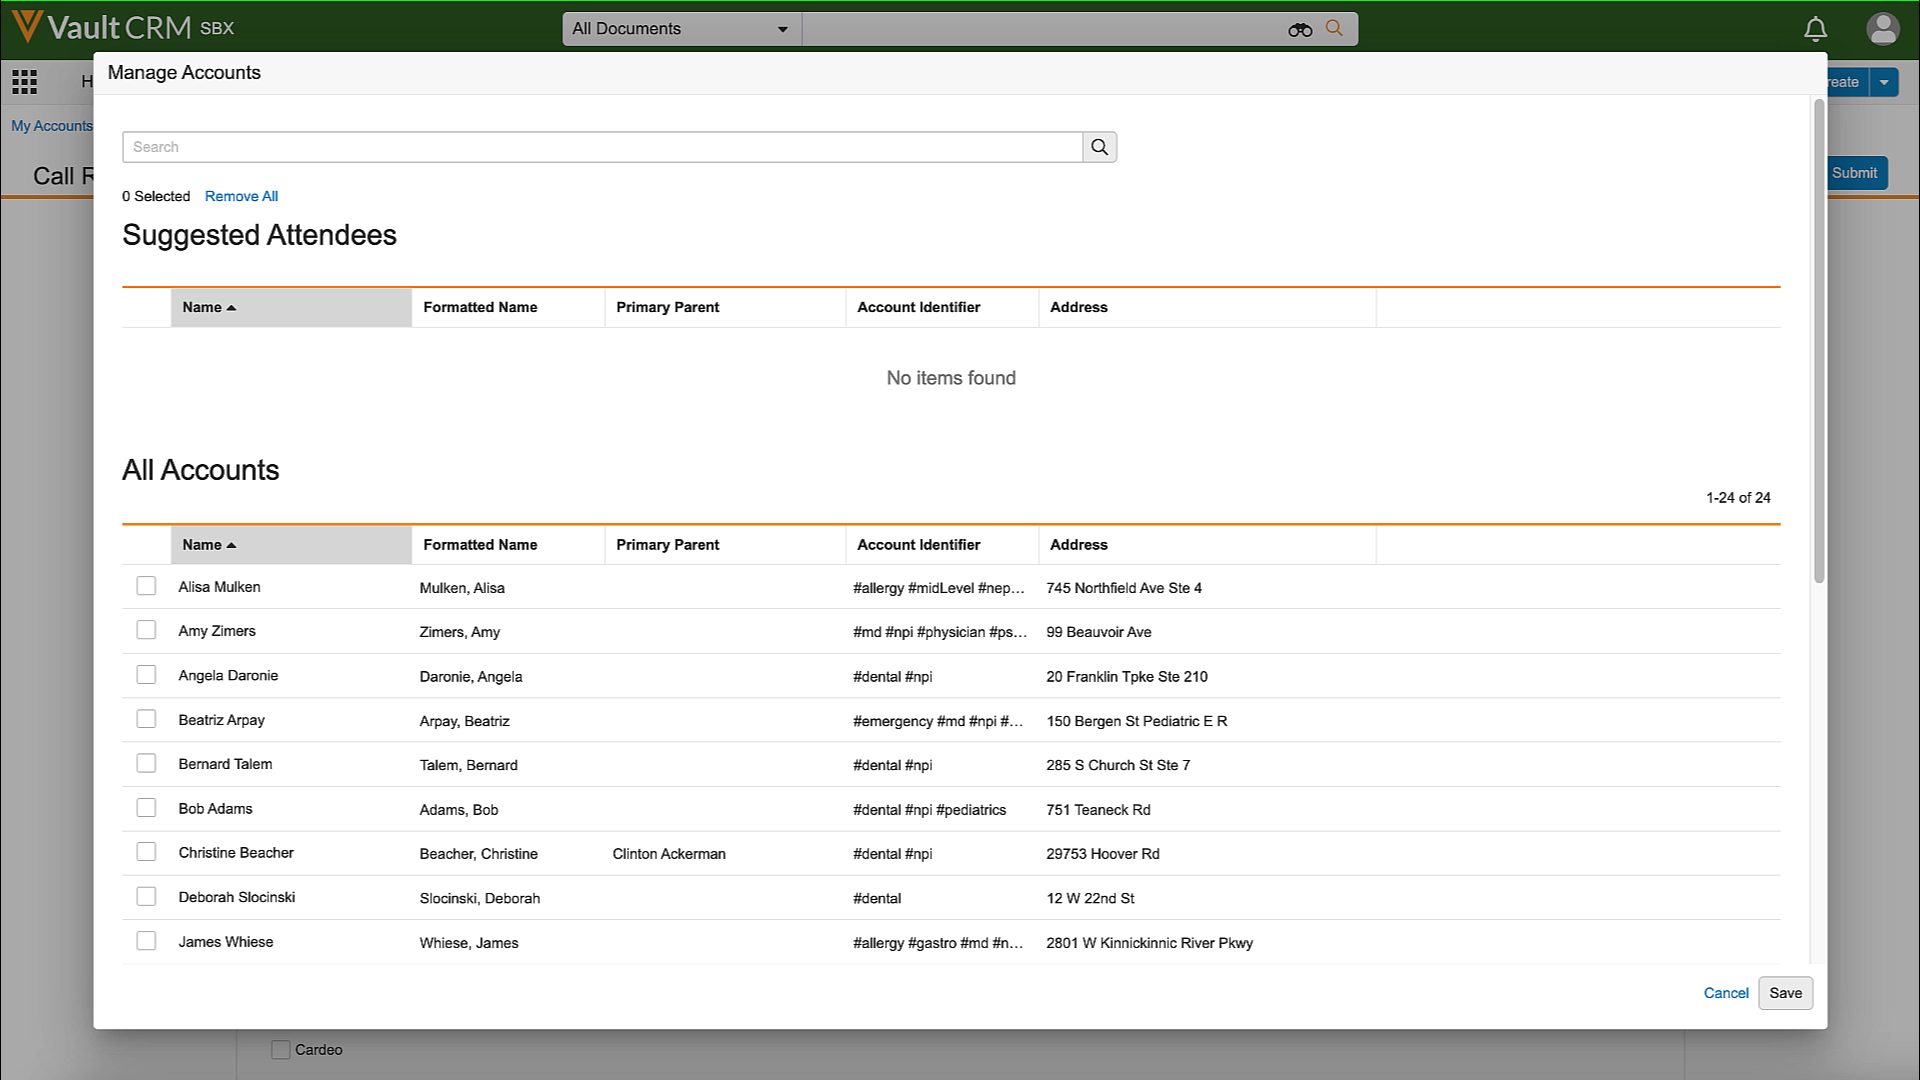Viewport: 1920px width, 1080px height.
Task: Tick the checkbox for James Whiese
Action: click(x=146, y=941)
